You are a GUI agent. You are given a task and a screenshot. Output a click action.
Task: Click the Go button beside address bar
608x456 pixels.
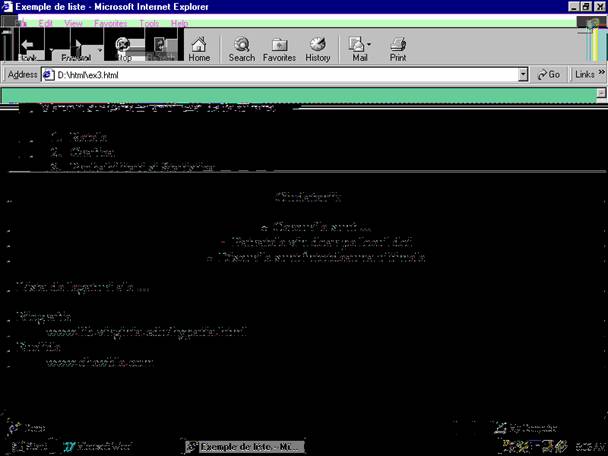coord(548,75)
